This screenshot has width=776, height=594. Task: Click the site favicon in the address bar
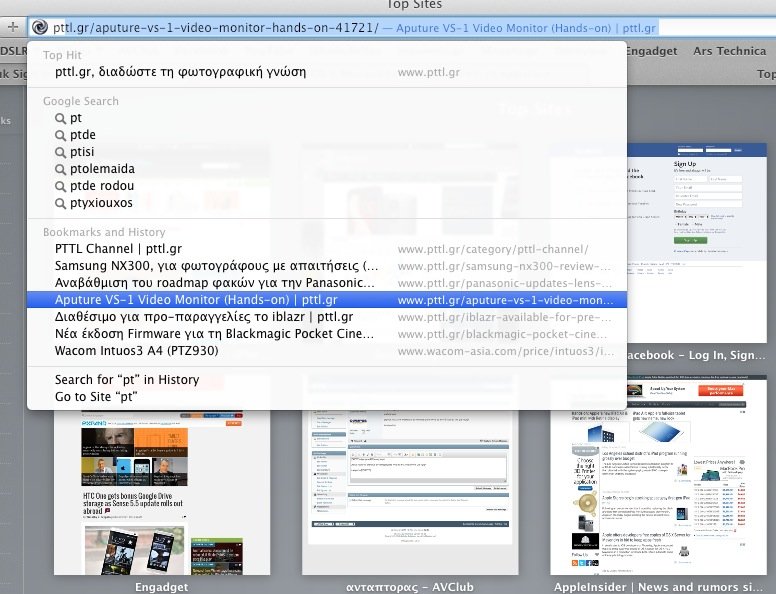40,27
